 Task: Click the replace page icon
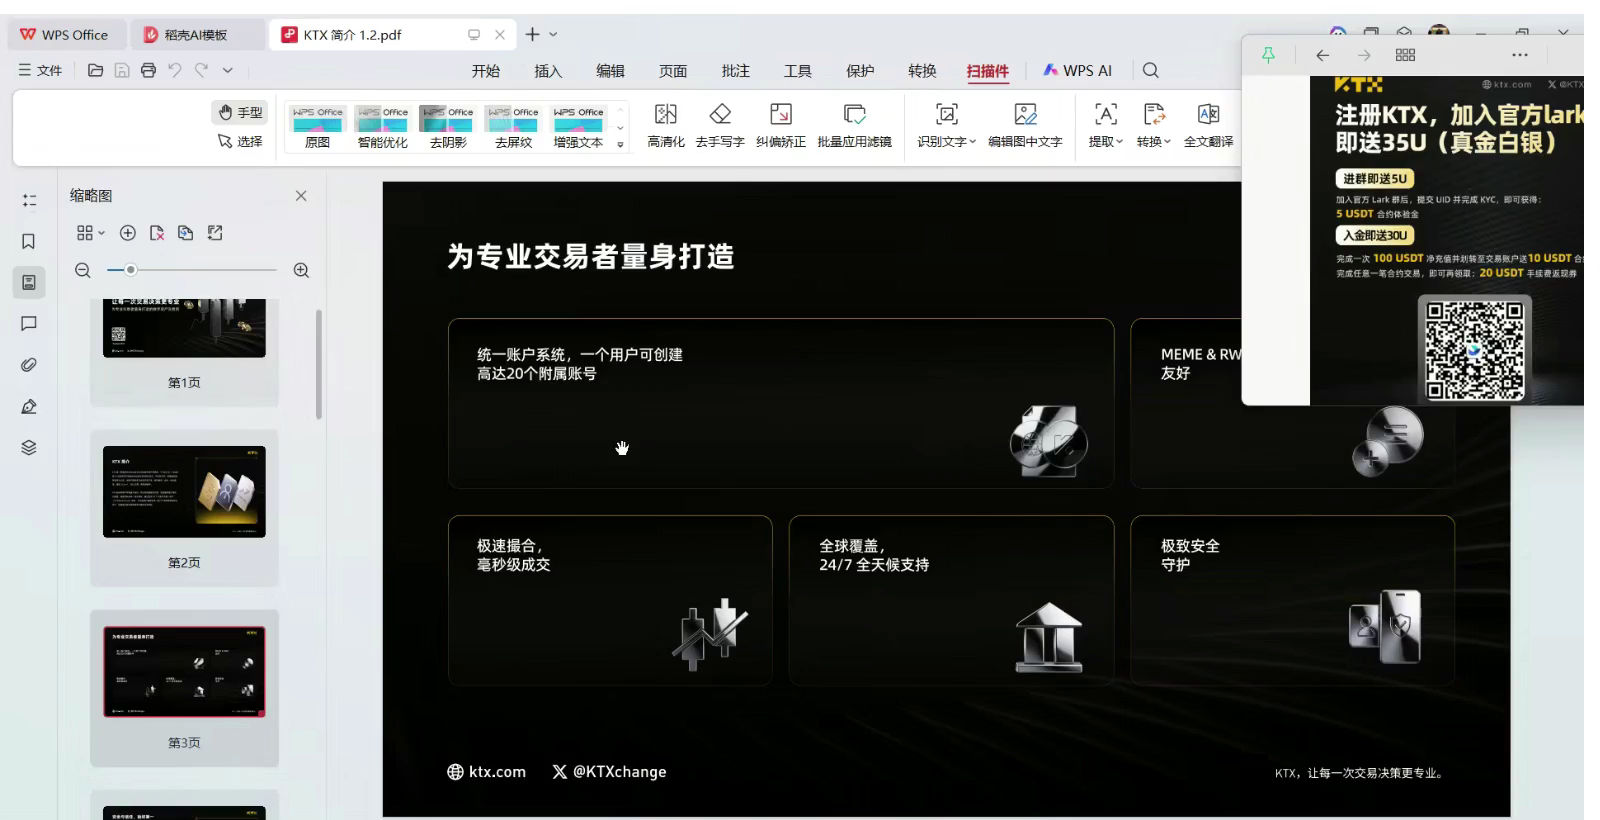coord(186,233)
